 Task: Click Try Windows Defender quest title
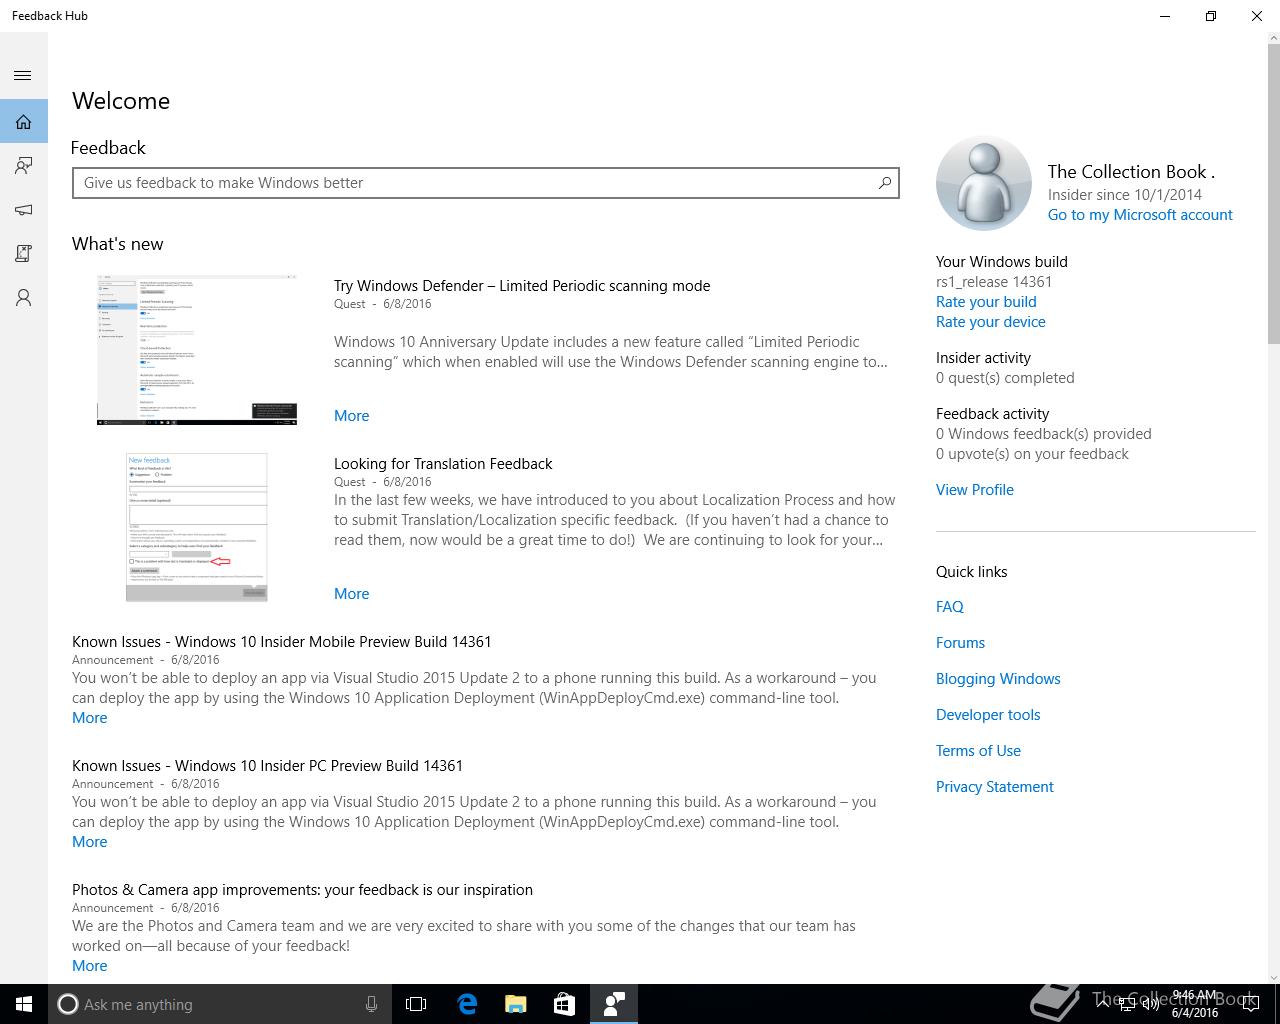click(522, 286)
